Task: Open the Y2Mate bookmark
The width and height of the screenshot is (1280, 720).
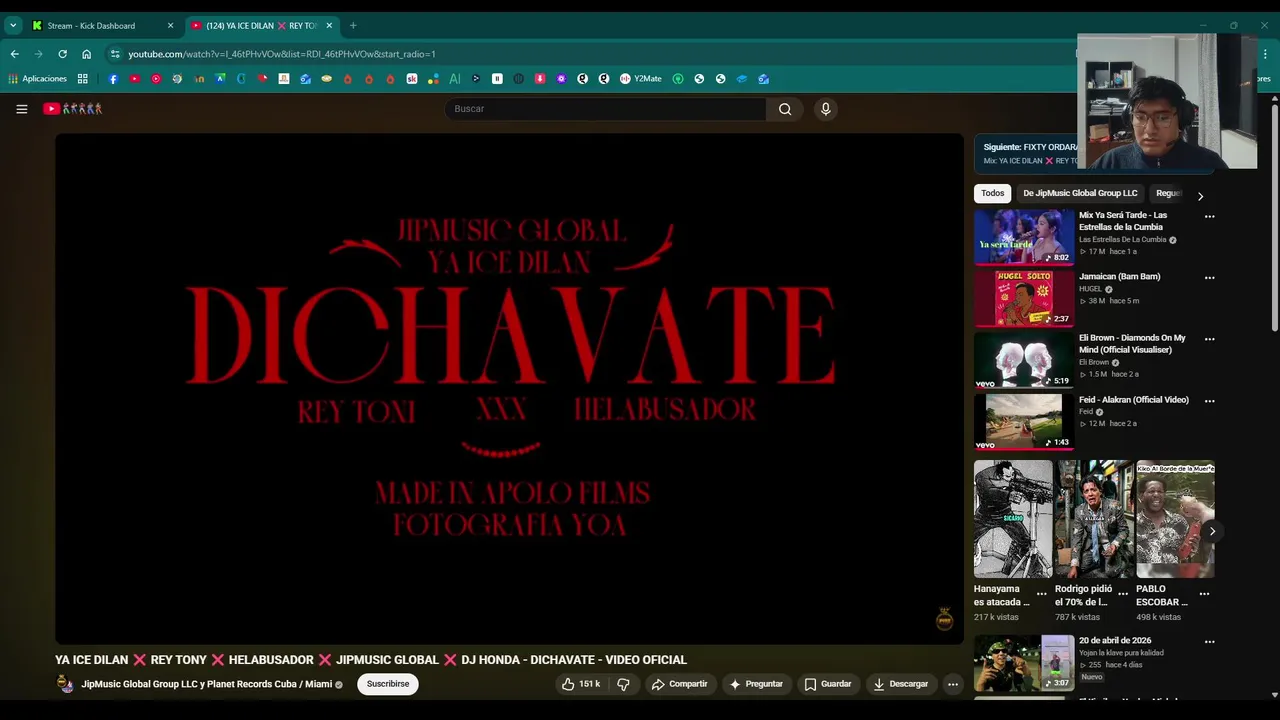Action: click(641, 79)
